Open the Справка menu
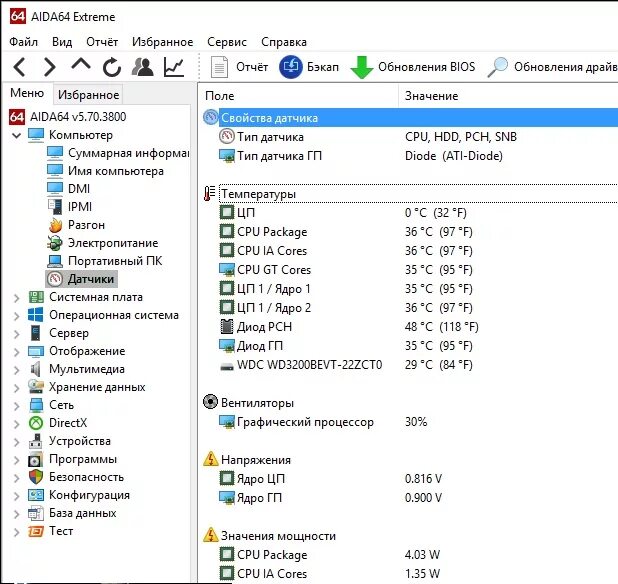This screenshot has width=618, height=584. pos(284,42)
